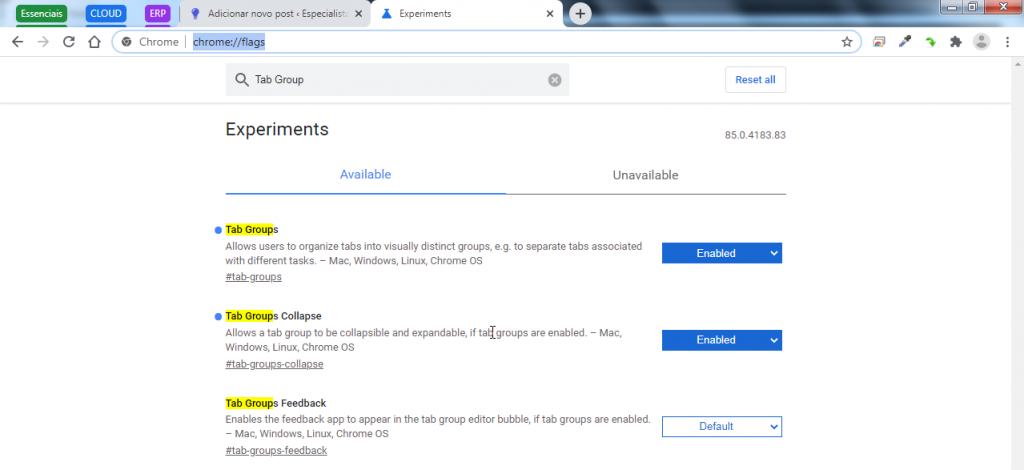
Task: Reload the page with the refresh icon
Action: 69,42
